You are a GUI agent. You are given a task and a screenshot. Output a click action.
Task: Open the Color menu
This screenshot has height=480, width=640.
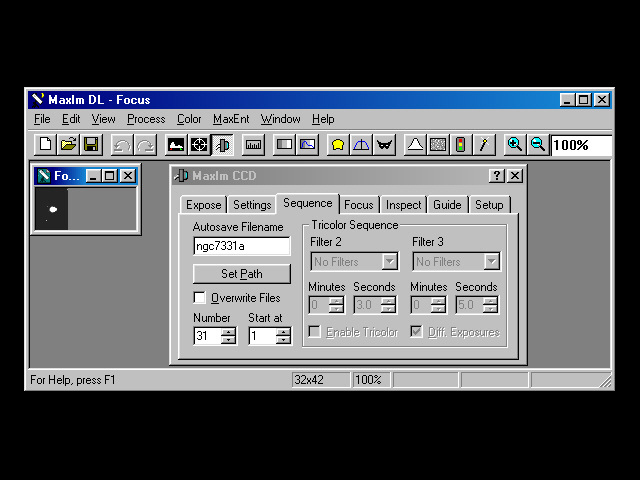189,119
